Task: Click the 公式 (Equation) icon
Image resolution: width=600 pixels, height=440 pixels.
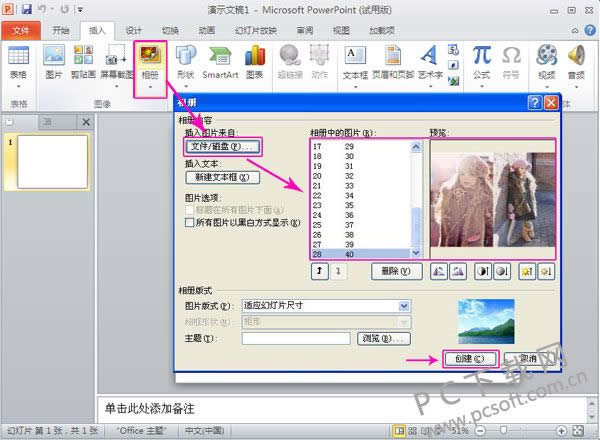Action: [481, 60]
